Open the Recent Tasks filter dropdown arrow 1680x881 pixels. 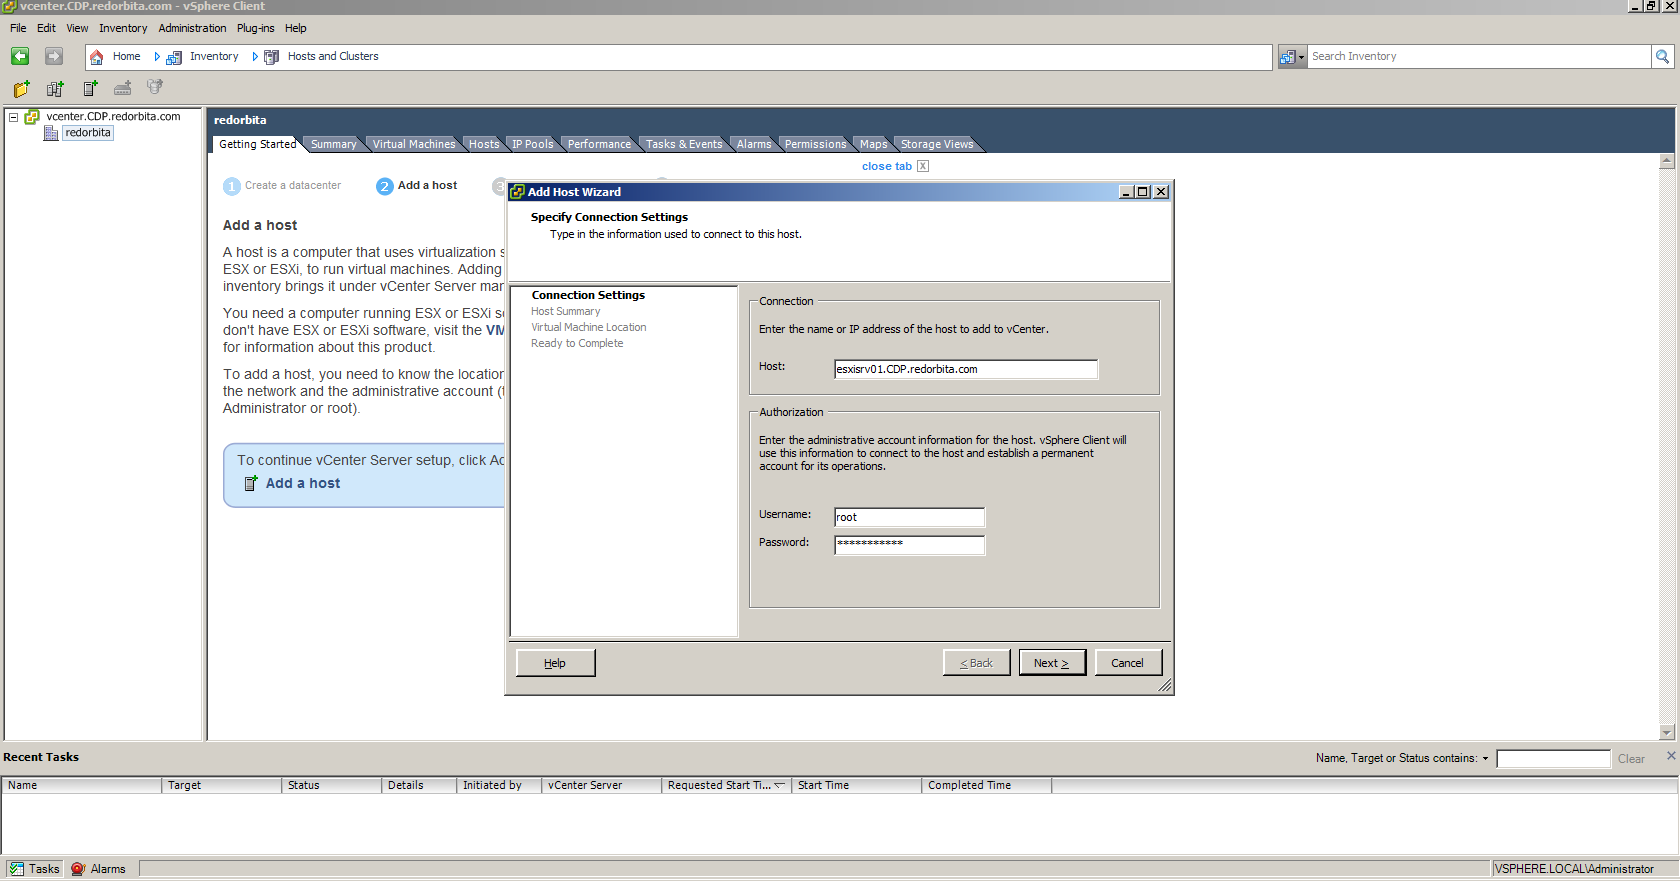[x=1485, y=759]
